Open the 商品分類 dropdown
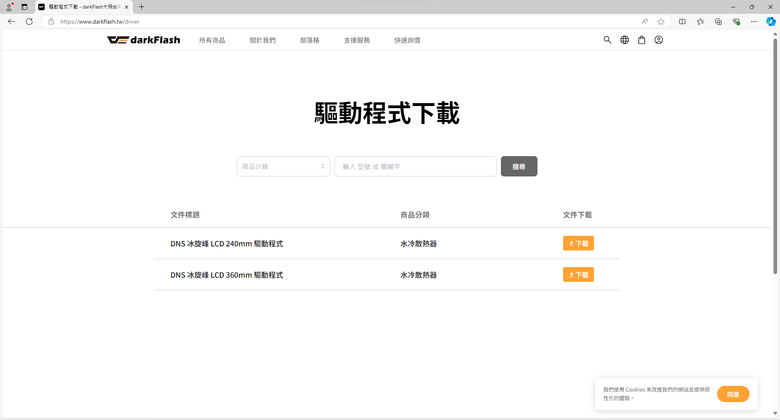The width and height of the screenshot is (780, 420). (283, 166)
